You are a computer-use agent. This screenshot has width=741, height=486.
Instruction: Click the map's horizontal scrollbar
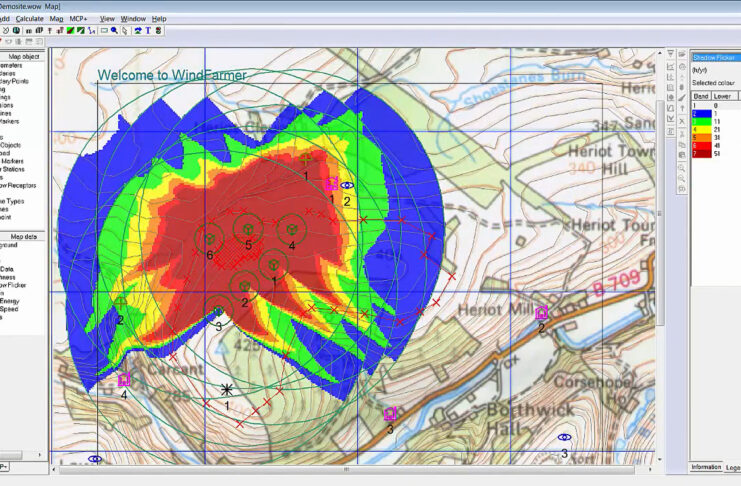point(350,468)
